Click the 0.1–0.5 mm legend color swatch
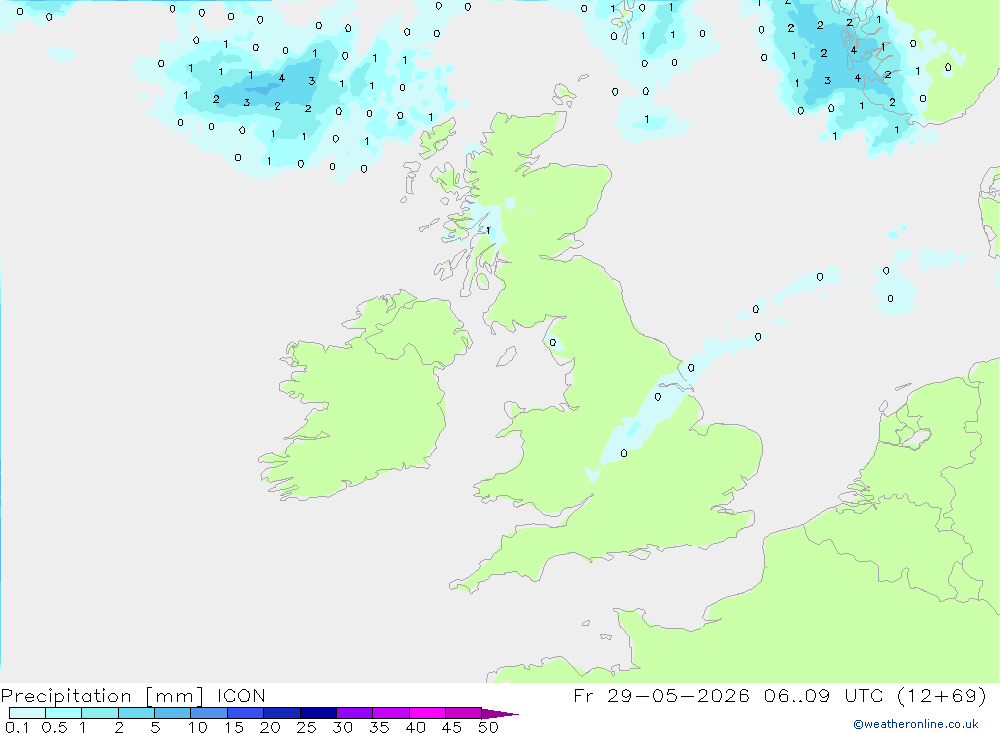 [x=27, y=713]
